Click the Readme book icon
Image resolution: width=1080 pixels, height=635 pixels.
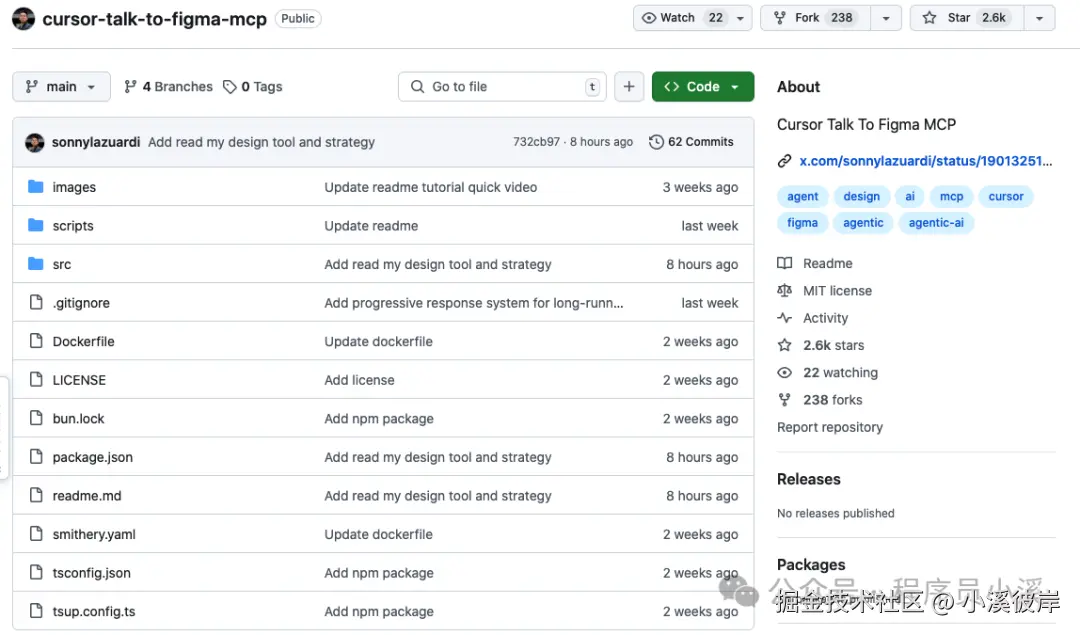(x=785, y=264)
